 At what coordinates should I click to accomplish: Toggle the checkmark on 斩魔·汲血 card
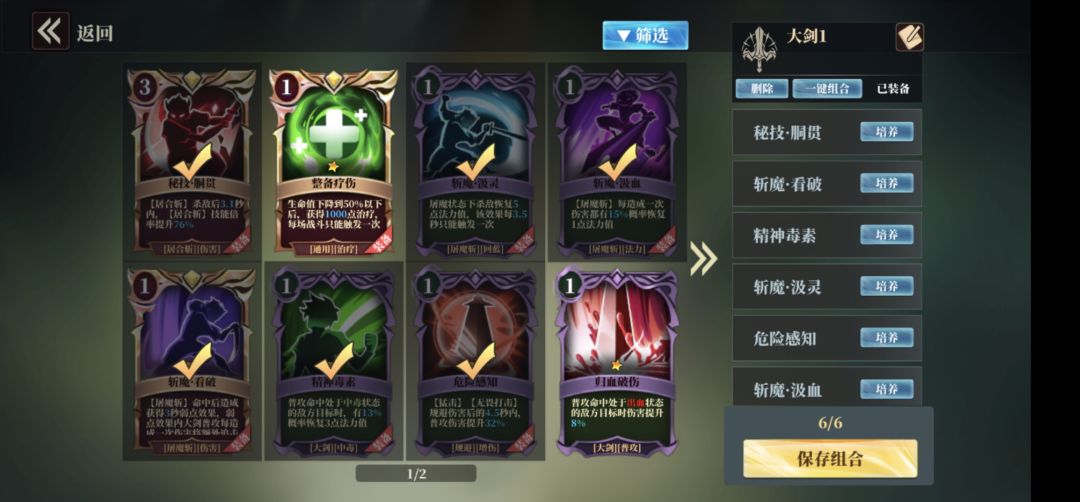(617, 161)
